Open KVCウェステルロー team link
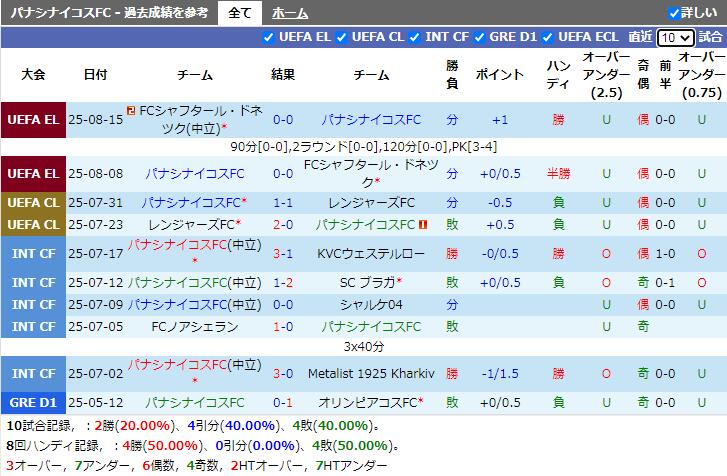This screenshot has width=727, height=476. click(x=371, y=254)
